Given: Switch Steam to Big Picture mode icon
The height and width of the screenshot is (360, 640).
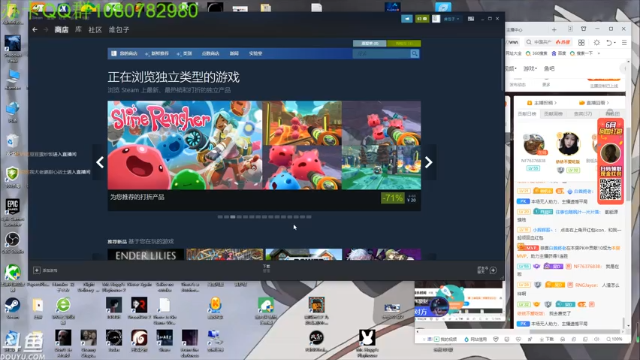Looking at the screenshot, I should (x=471, y=19).
